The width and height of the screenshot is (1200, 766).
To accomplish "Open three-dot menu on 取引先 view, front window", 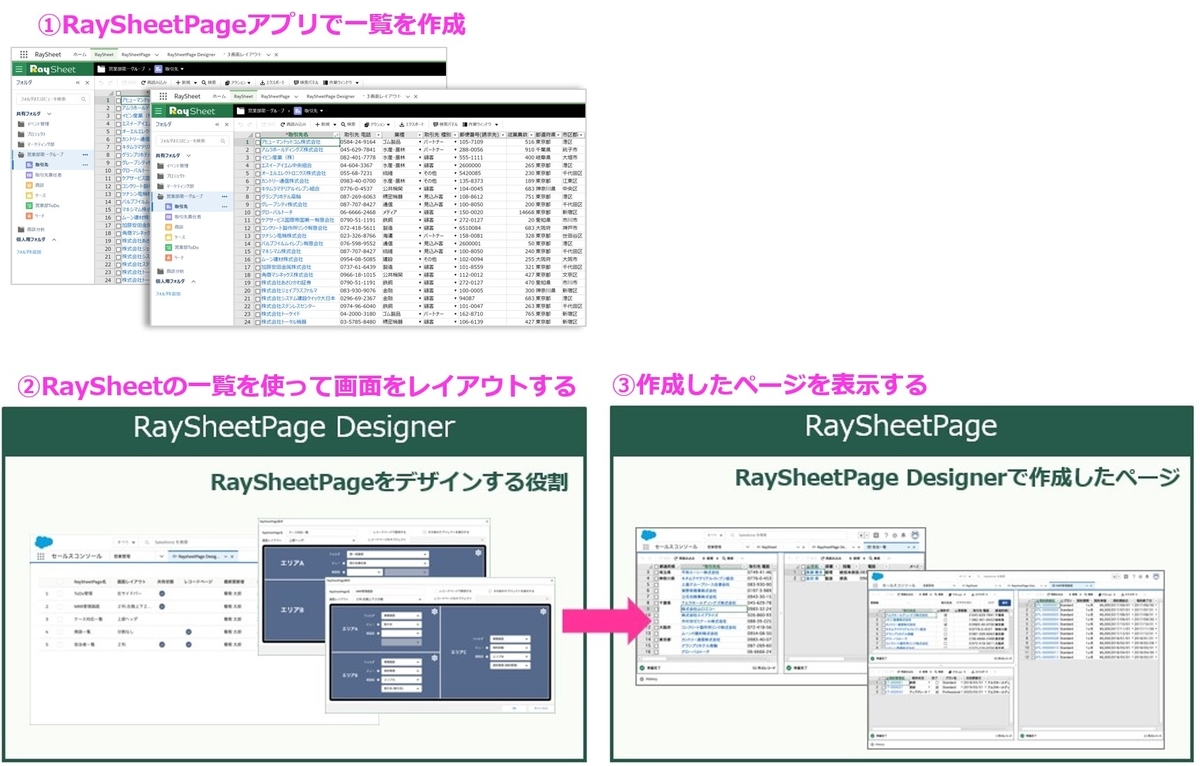I will (x=224, y=206).
